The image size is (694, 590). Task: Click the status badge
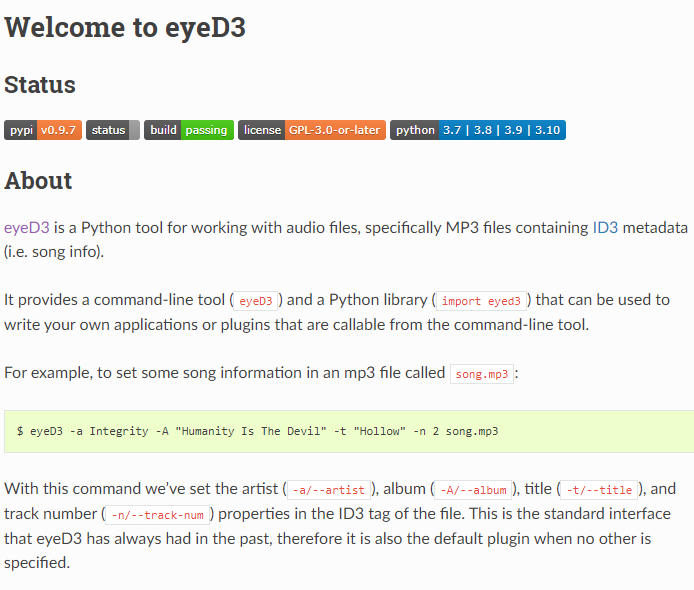pyautogui.click(x=112, y=130)
